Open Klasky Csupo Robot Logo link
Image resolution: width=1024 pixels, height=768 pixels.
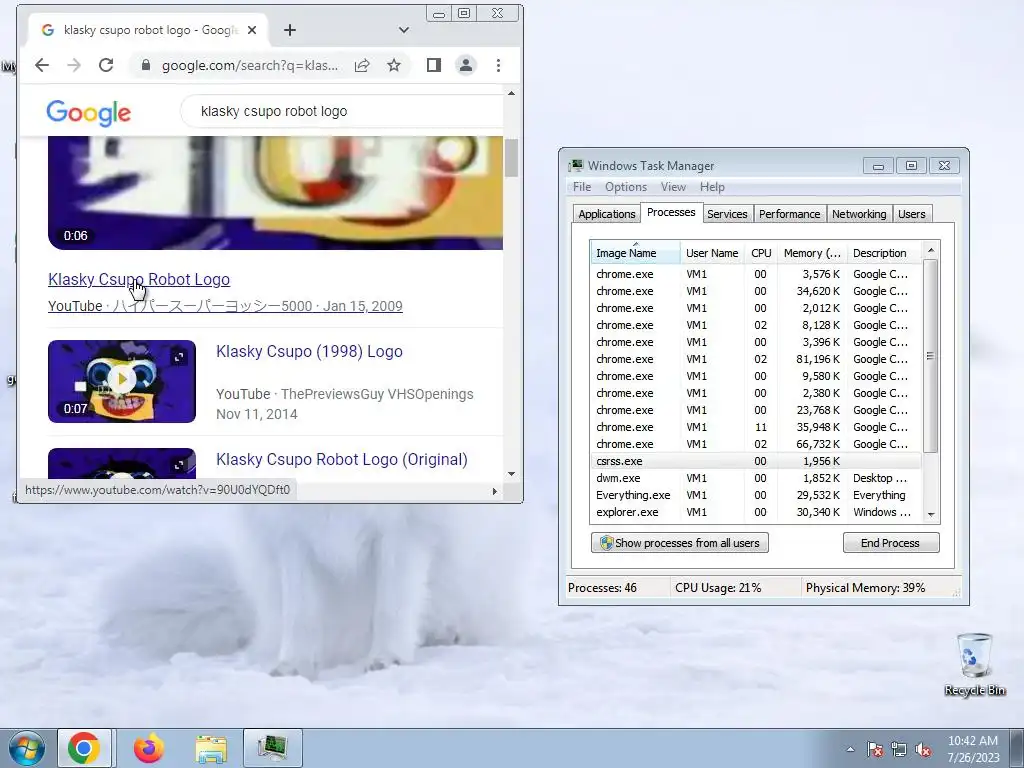[139, 280]
